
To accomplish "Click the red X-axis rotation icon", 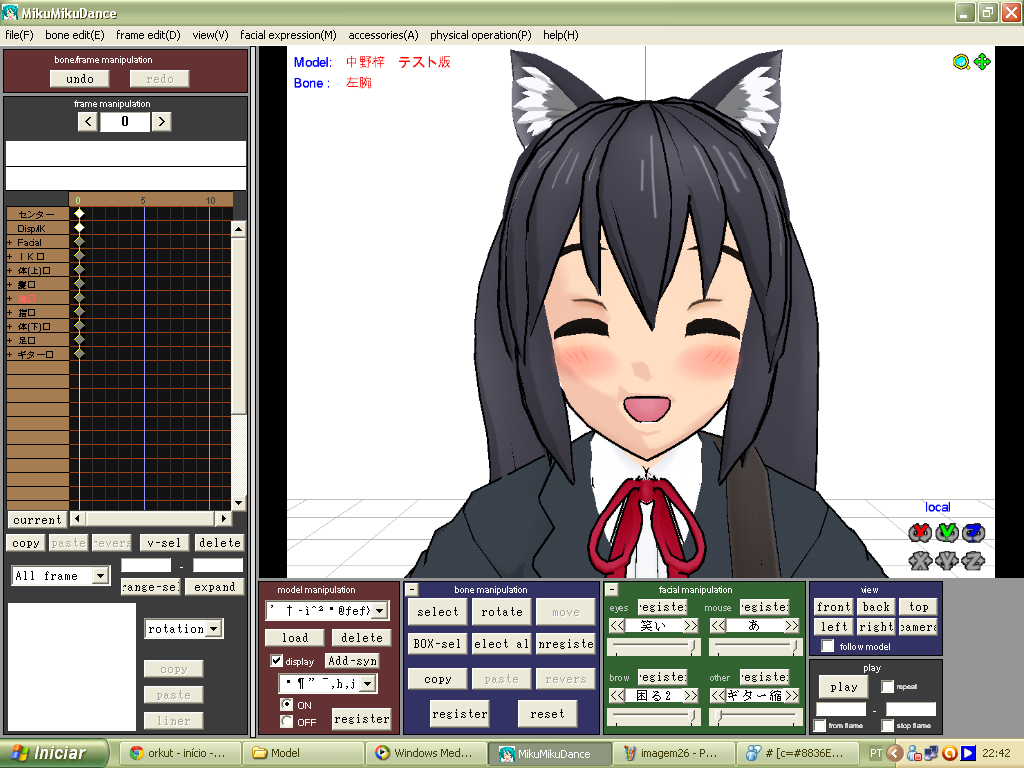I will click(x=920, y=533).
